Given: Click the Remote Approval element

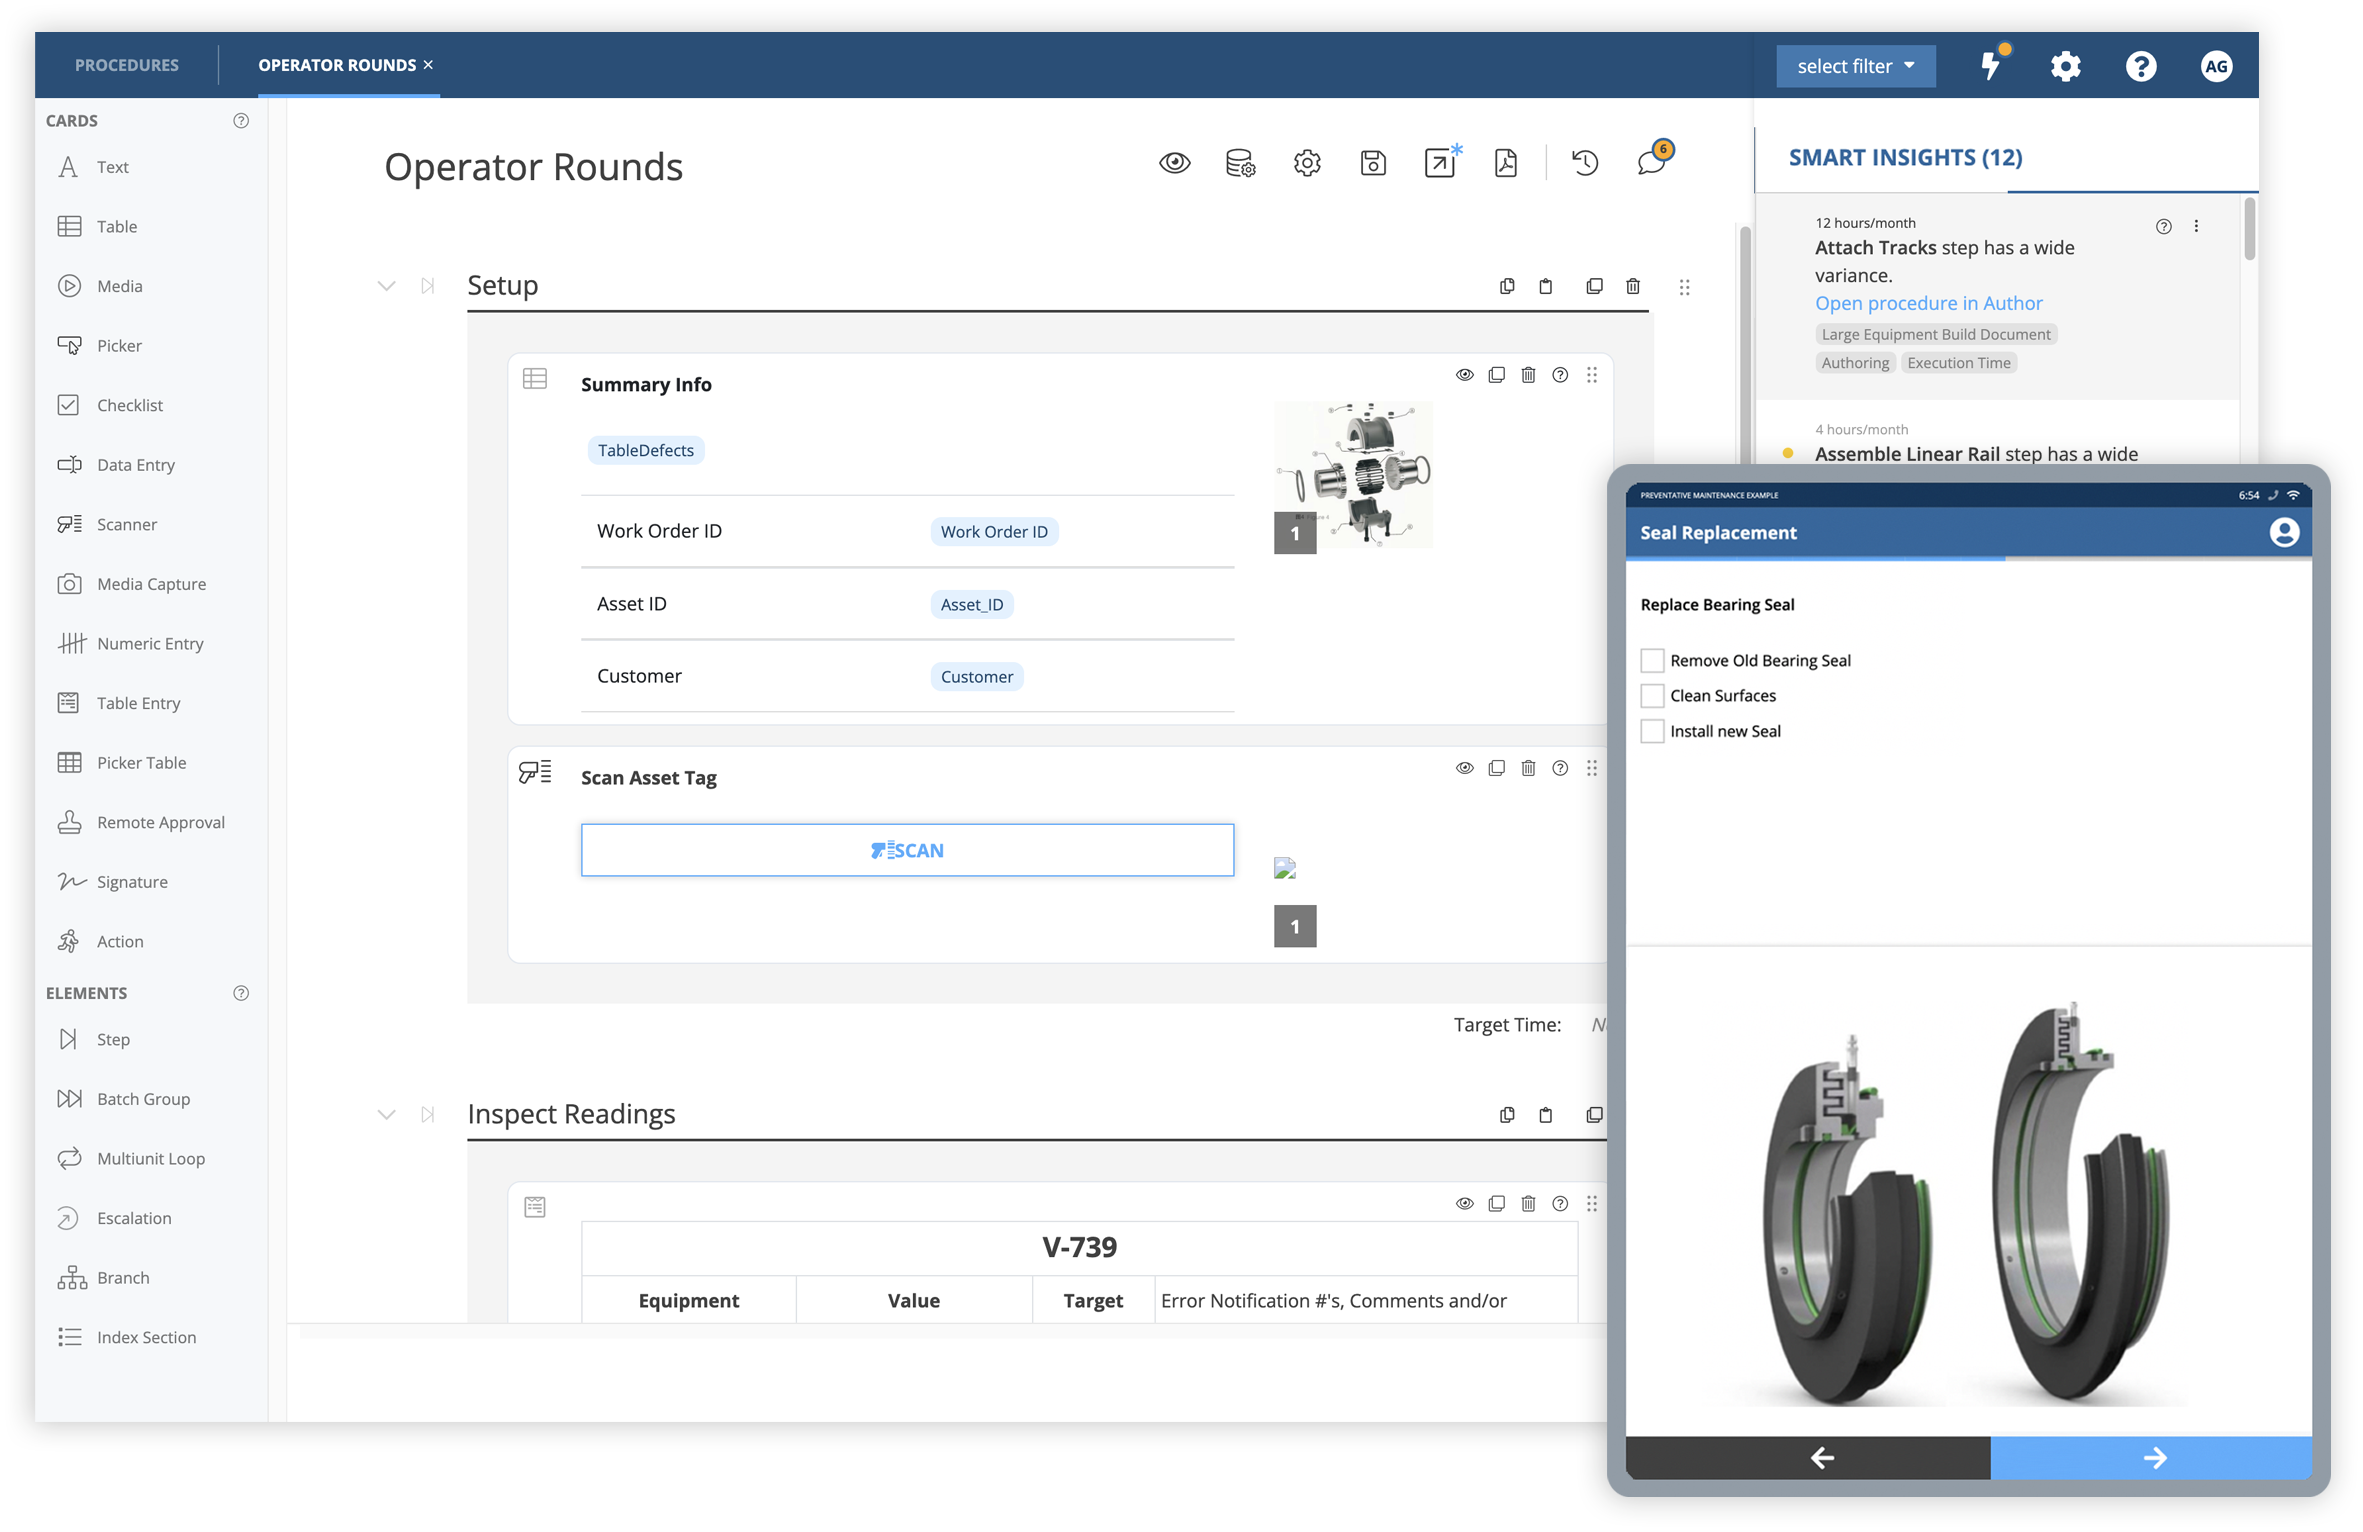Looking at the screenshot, I should click(160, 821).
